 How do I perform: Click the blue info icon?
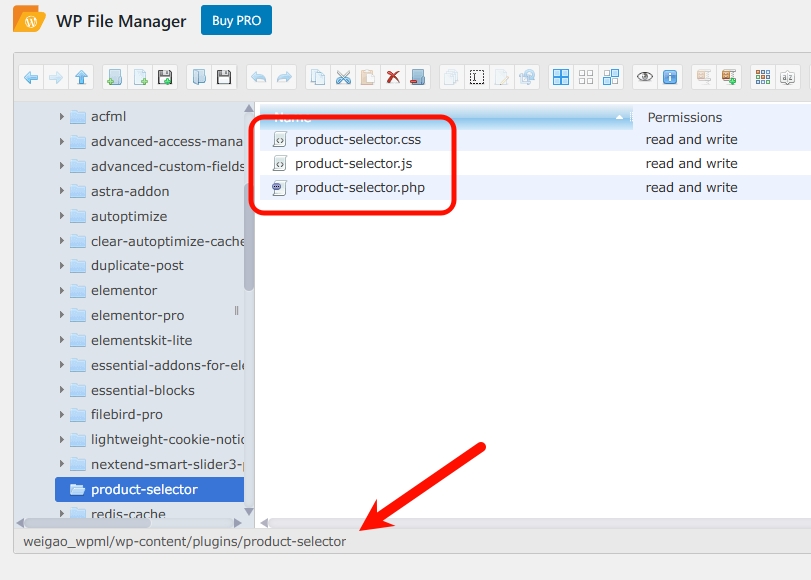(x=670, y=78)
